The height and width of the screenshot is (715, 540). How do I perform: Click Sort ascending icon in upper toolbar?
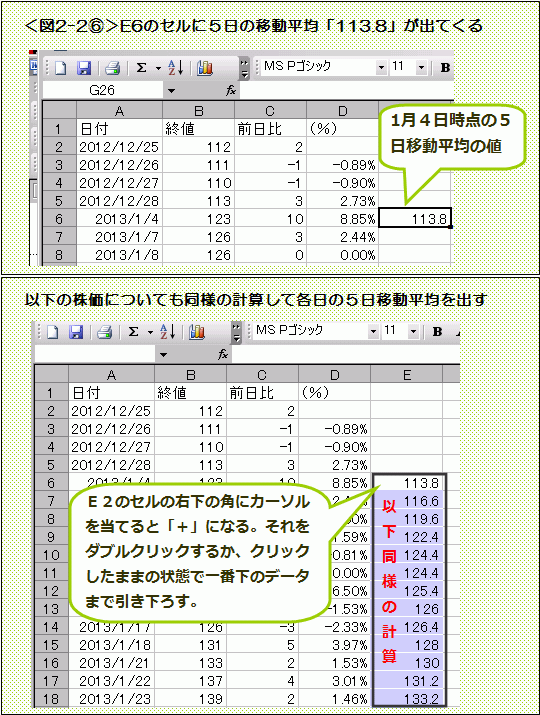tap(176, 68)
